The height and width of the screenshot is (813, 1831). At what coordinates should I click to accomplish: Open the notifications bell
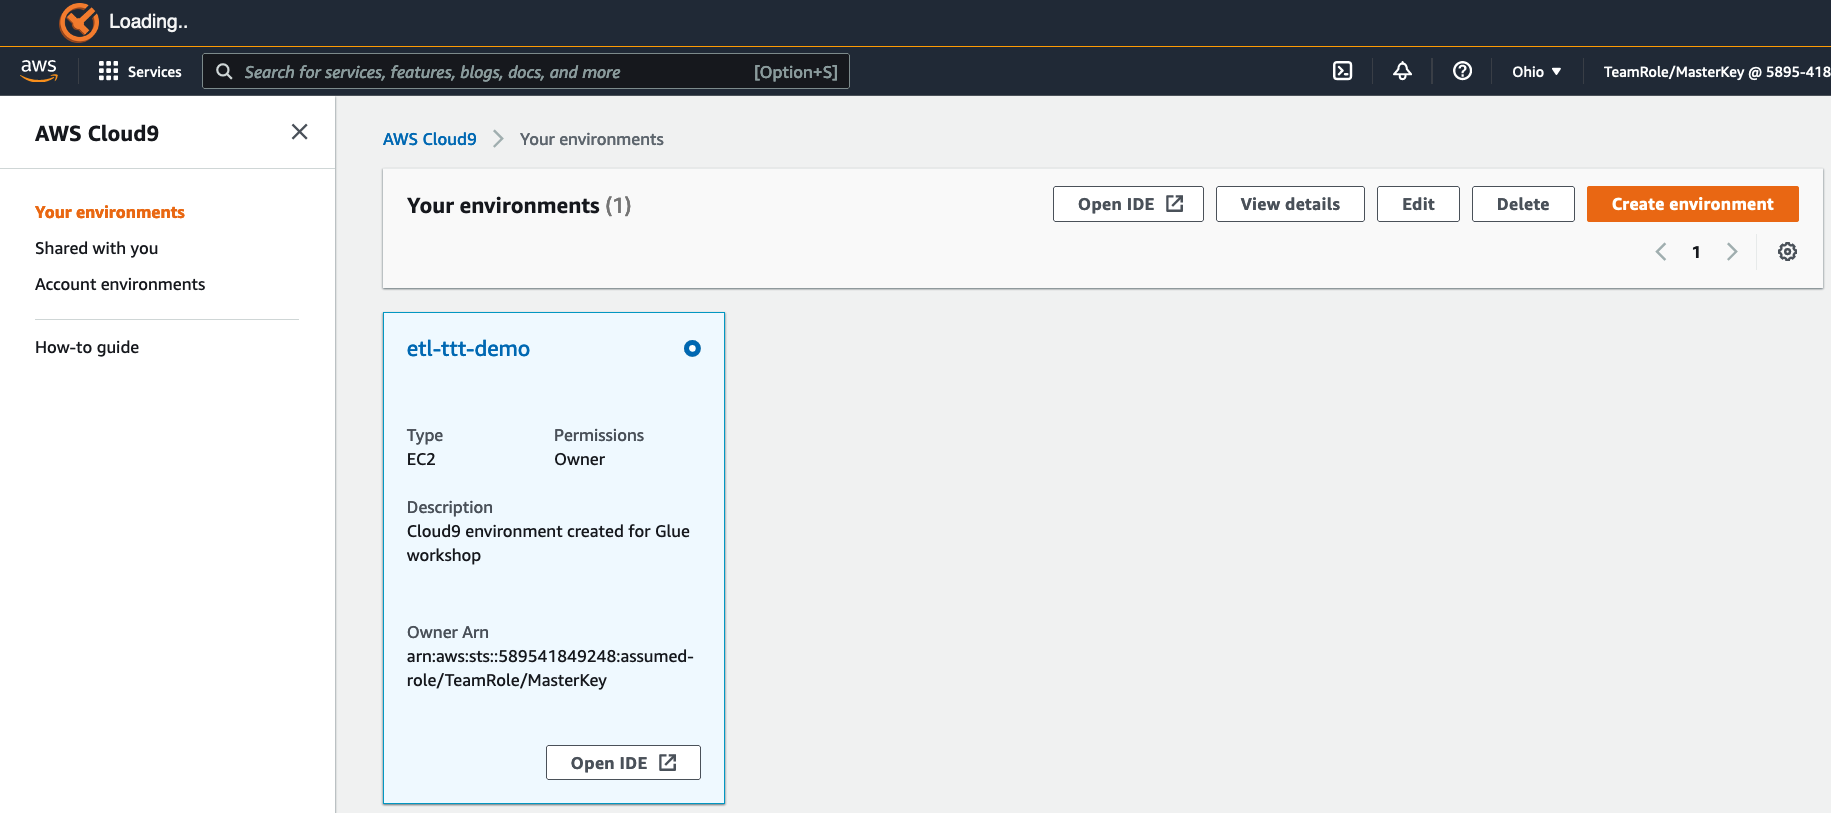tap(1402, 71)
